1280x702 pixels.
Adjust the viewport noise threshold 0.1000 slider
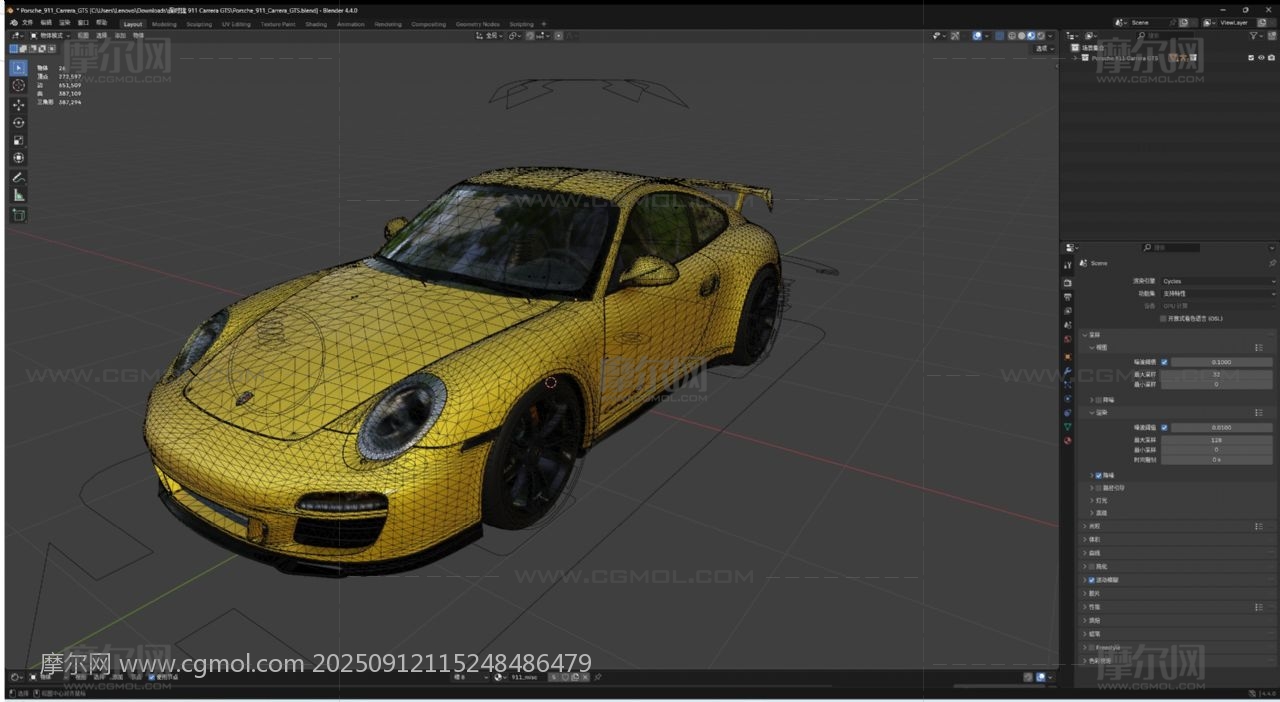[1221, 362]
